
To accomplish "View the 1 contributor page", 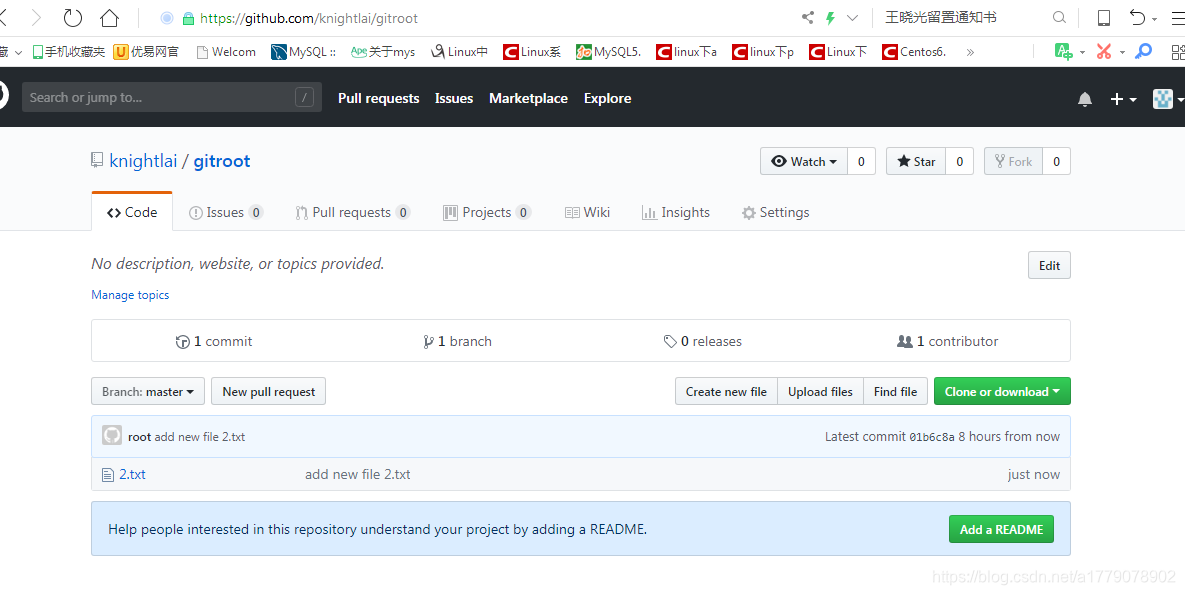I will pyautogui.click(x=947, y=341).
